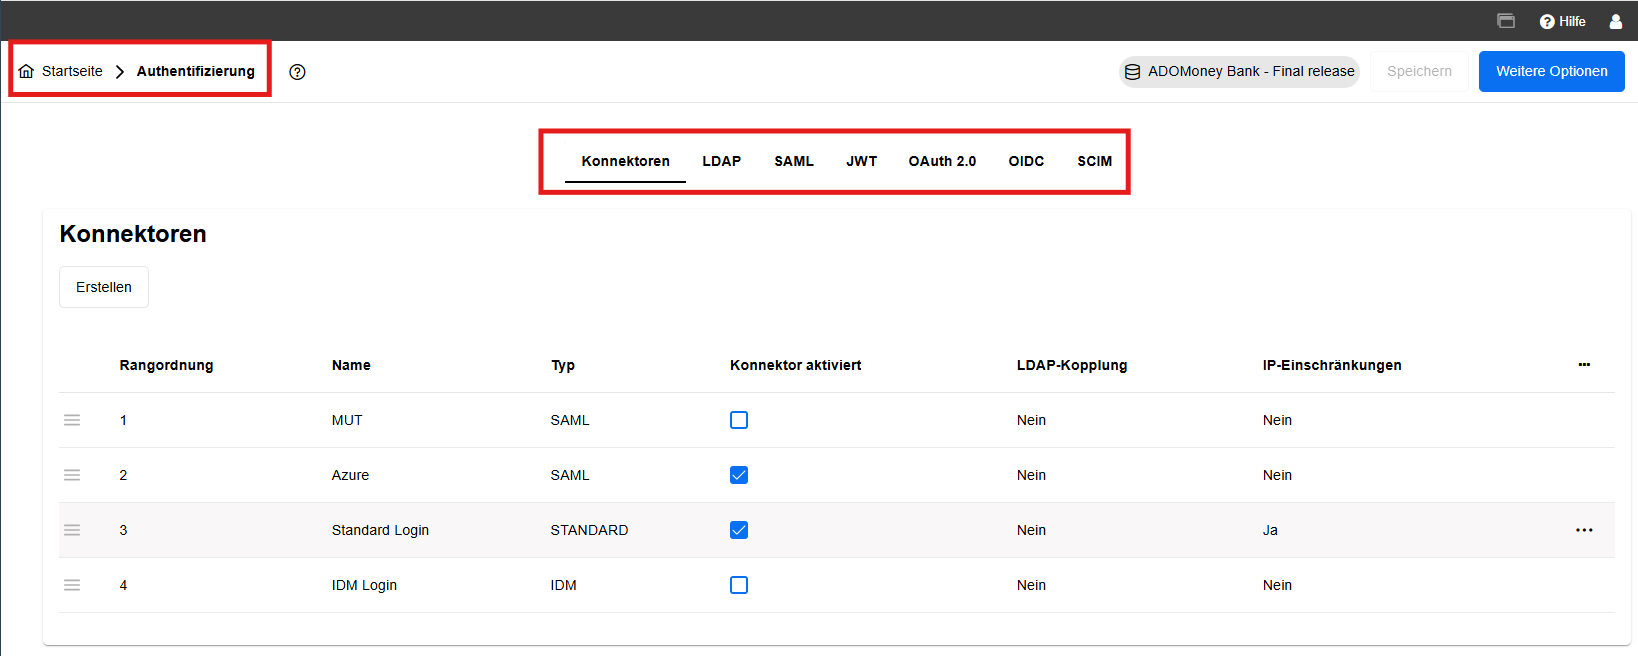Select the OIDC tab

1026,161
